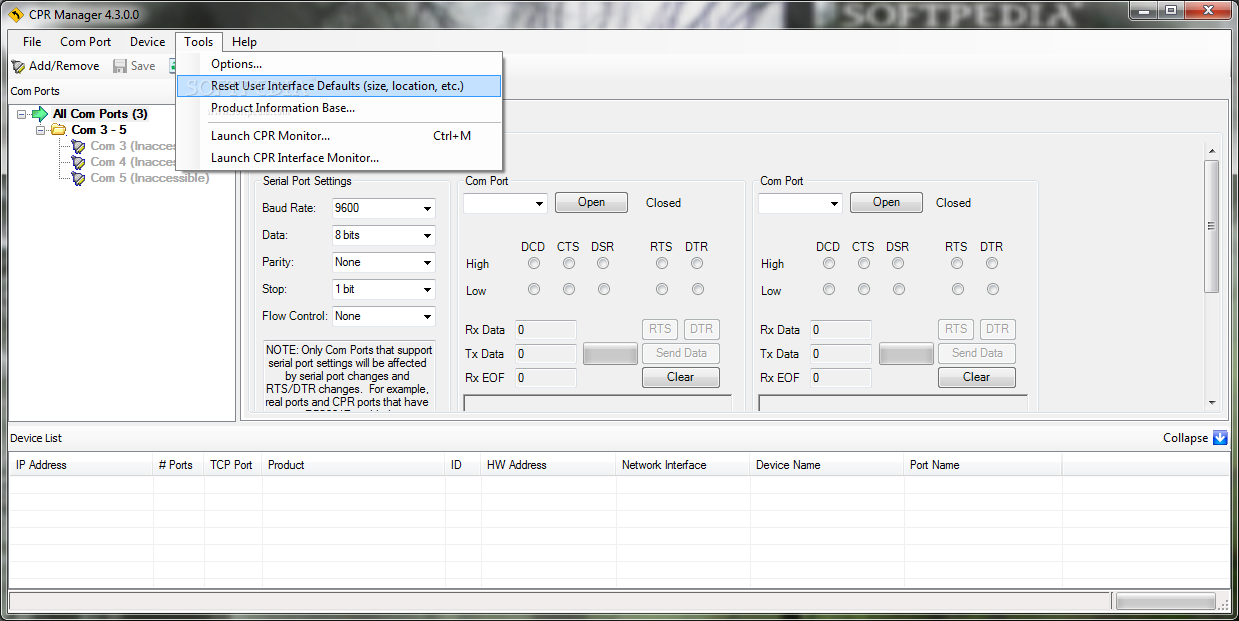This screenshot has height=621, width=1239.
Task: Choose Launch CPR Monitor... menu entry
Action: click(339, 136)
